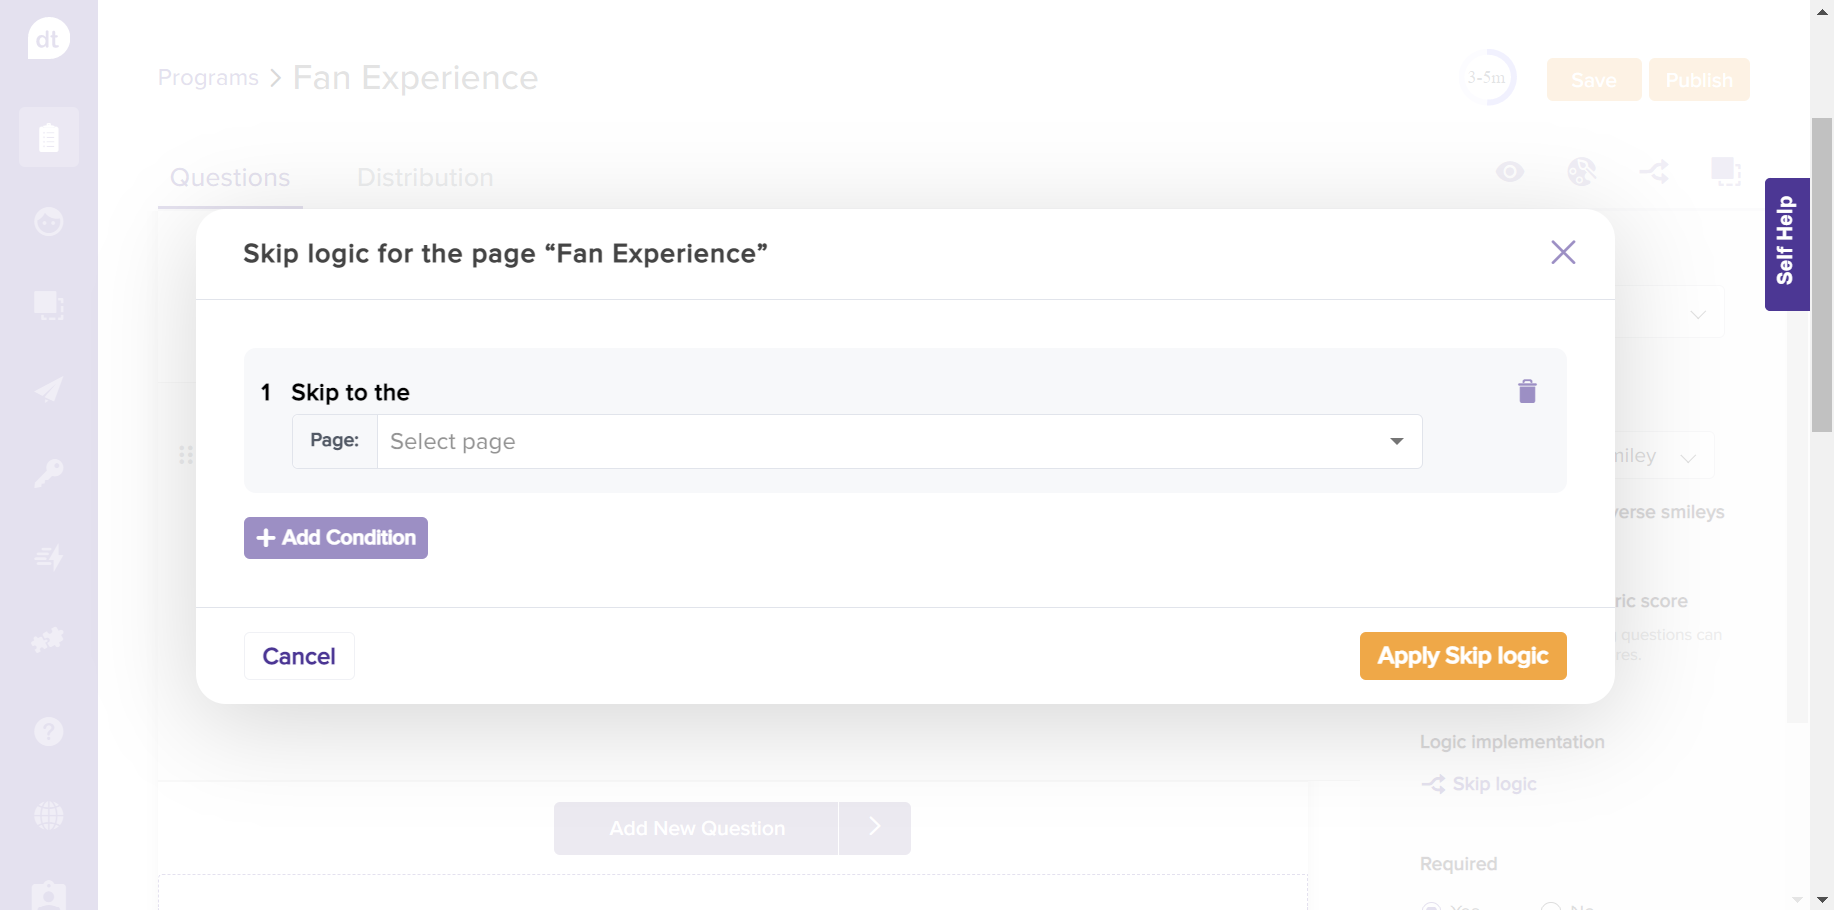Expand the arrow beside Add New Question
This screenshot has width=1834, height=910.
(x=874, y=828)
